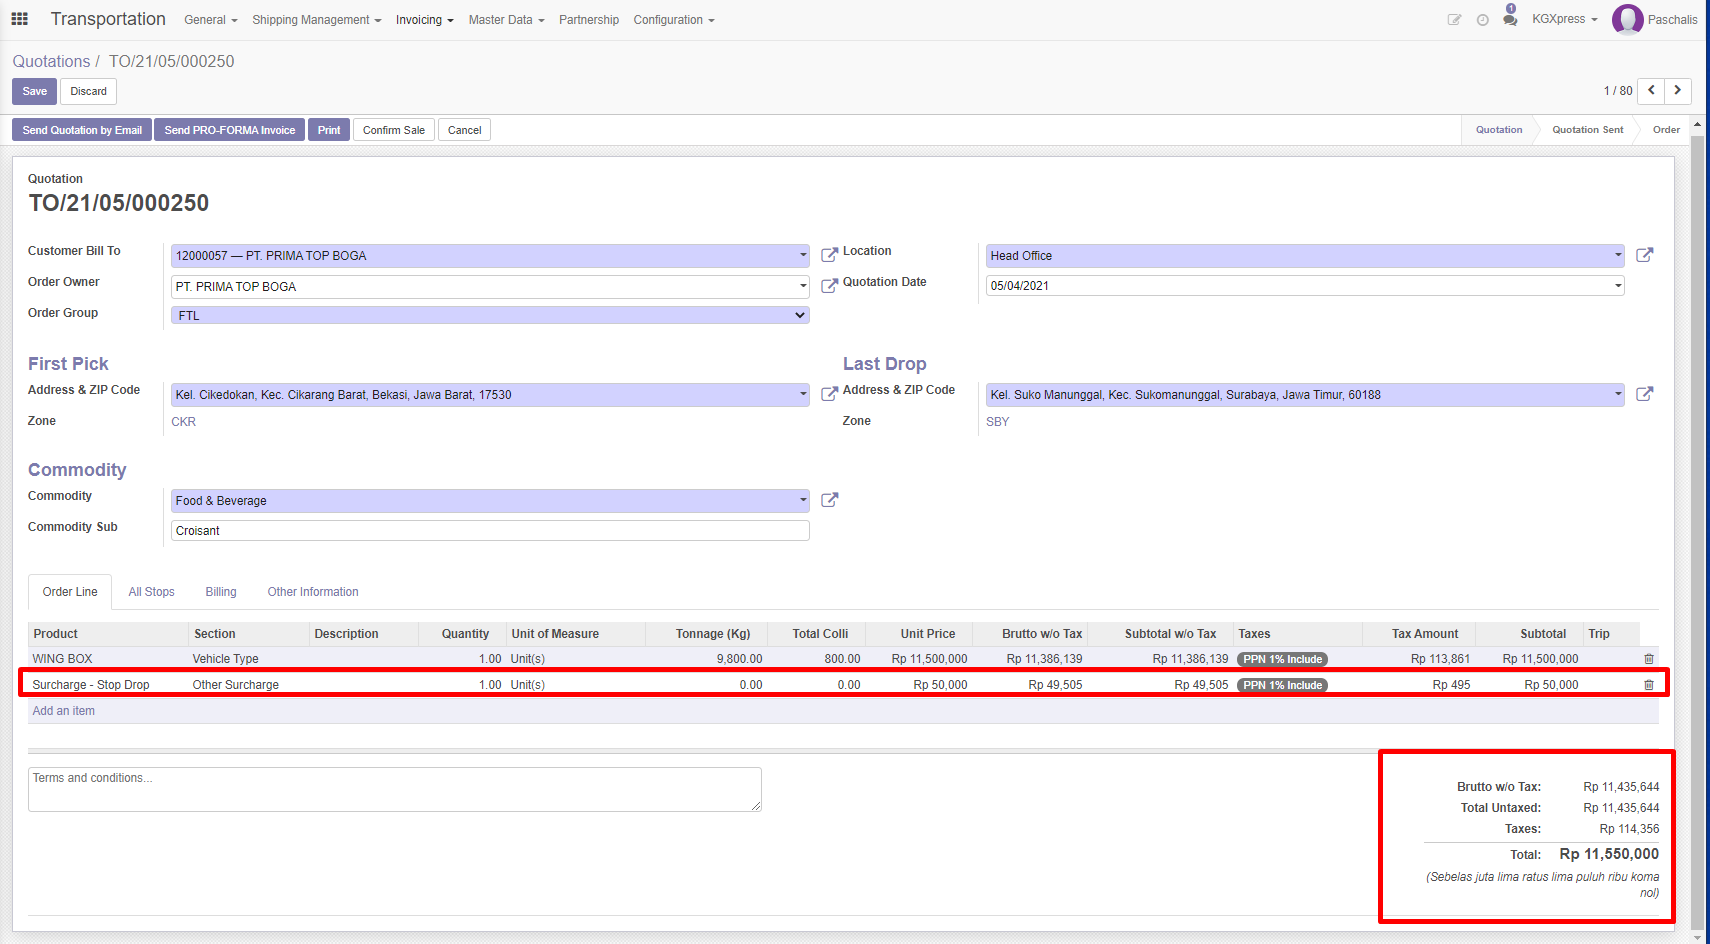This screenshot has width=1710, height=944.
Task: Open the Quotation Date picker
Action: click(1617, 285)
